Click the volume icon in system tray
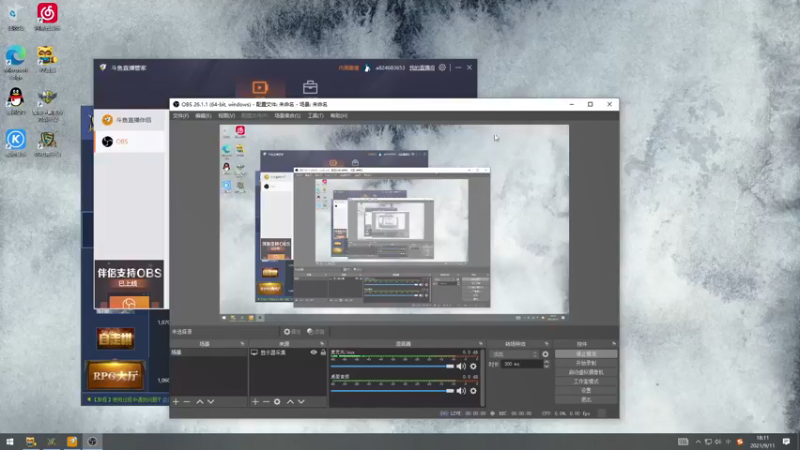800x450 pixels. [718, 442]
